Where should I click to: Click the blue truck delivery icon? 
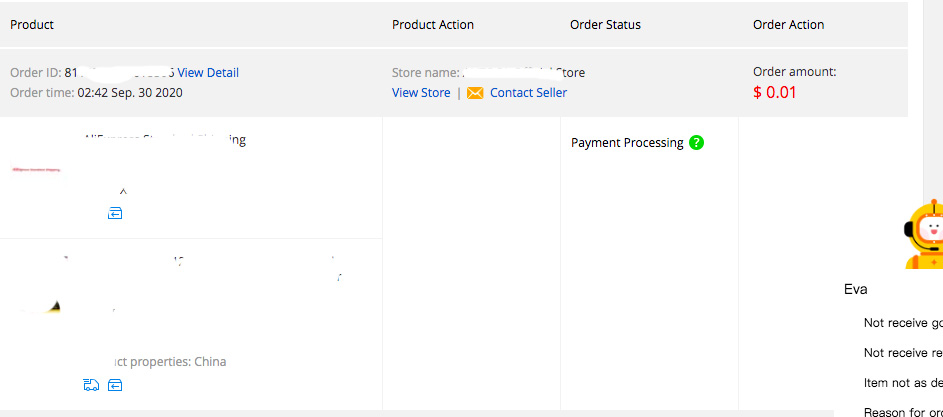(91, 385)
